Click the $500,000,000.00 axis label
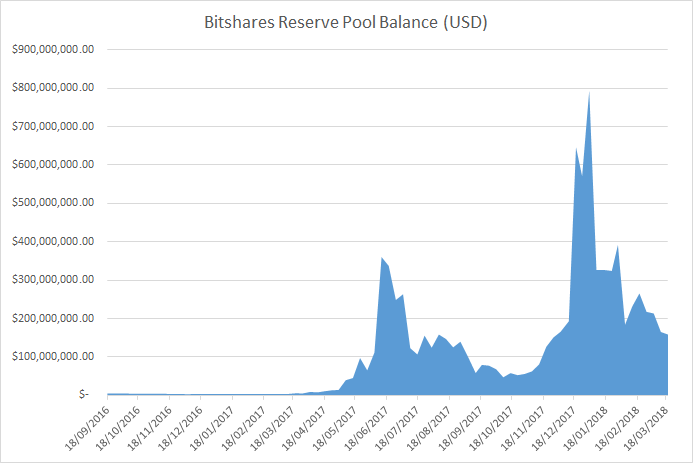The image size is (693, 463). click(x=53, y=203)
